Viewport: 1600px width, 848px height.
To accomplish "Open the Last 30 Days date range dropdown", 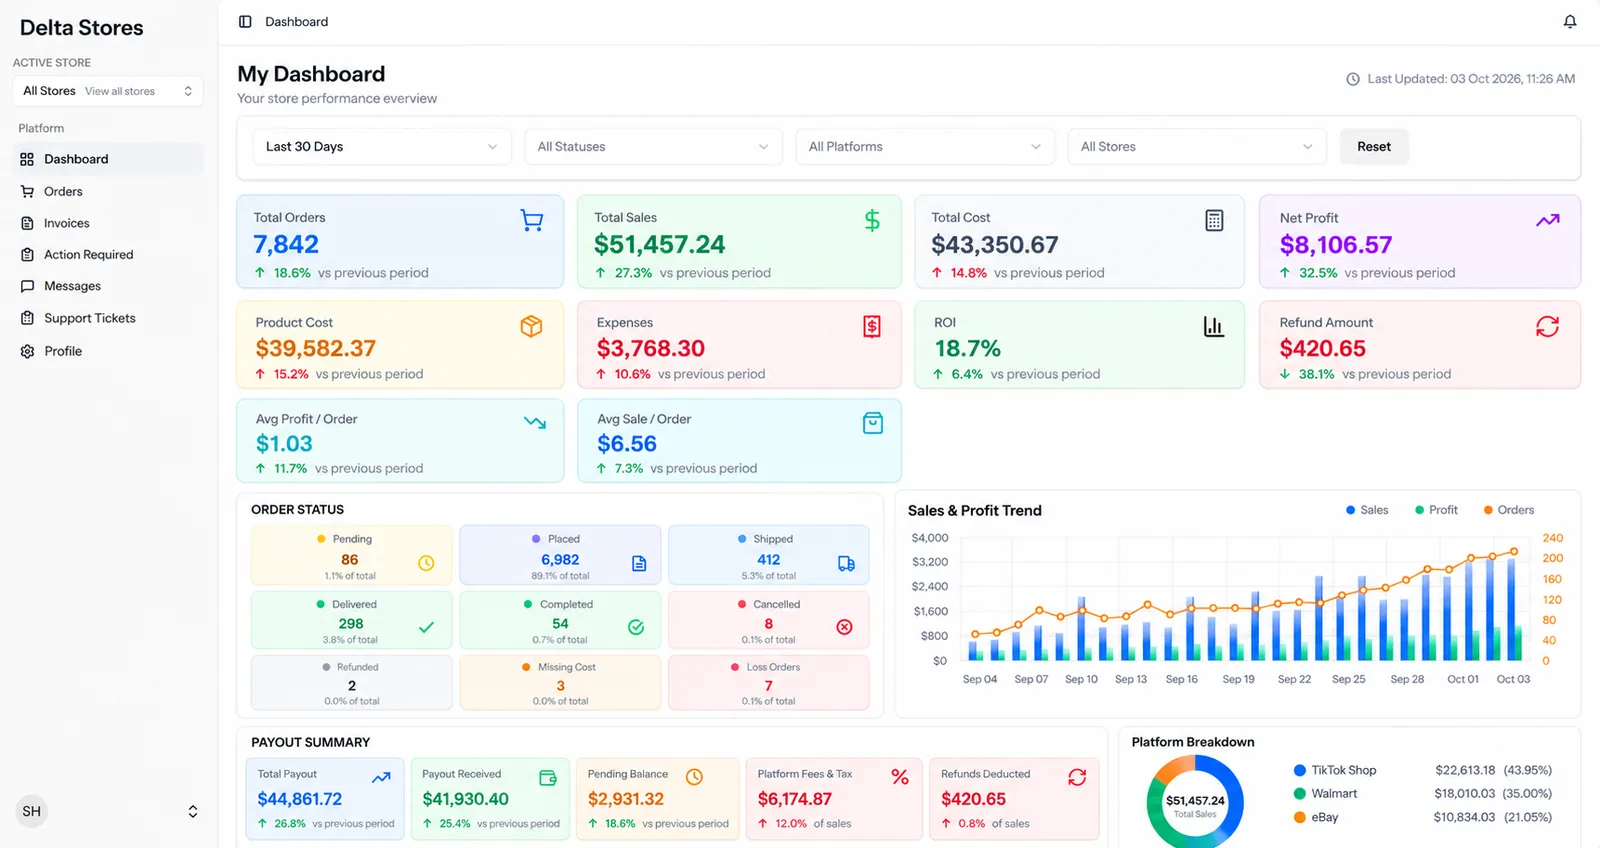I will (381, 147).
